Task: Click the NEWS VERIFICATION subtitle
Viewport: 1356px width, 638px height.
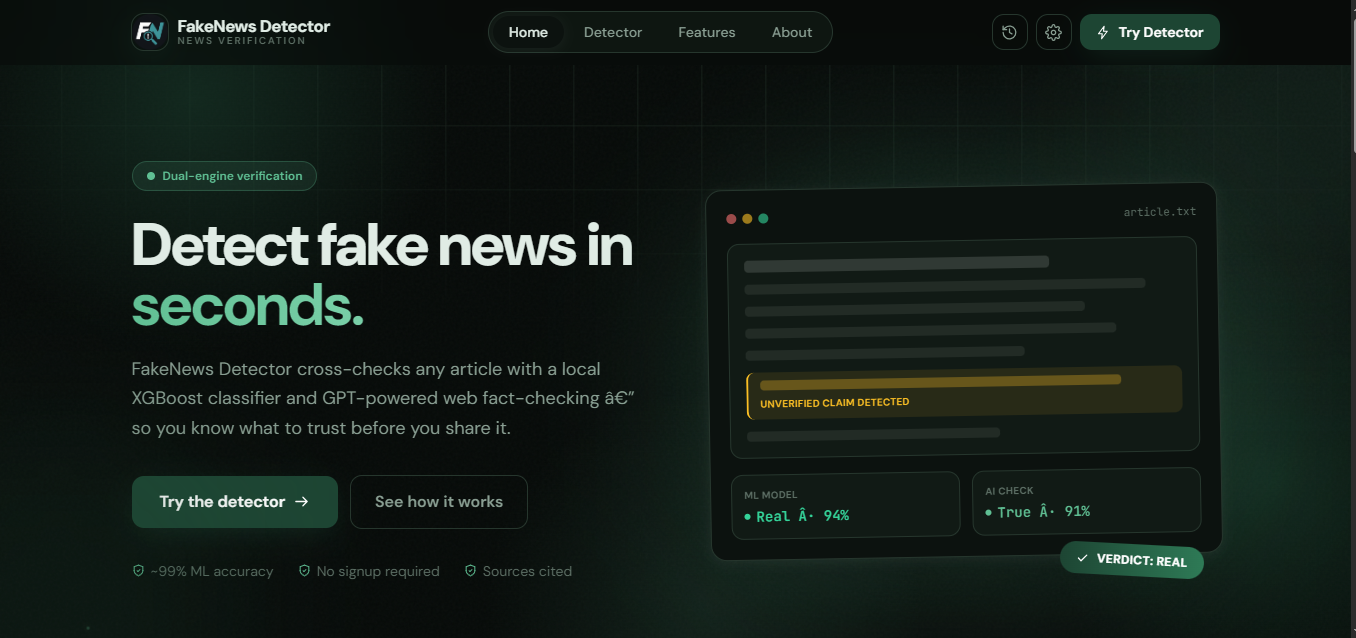Action: 241,41
